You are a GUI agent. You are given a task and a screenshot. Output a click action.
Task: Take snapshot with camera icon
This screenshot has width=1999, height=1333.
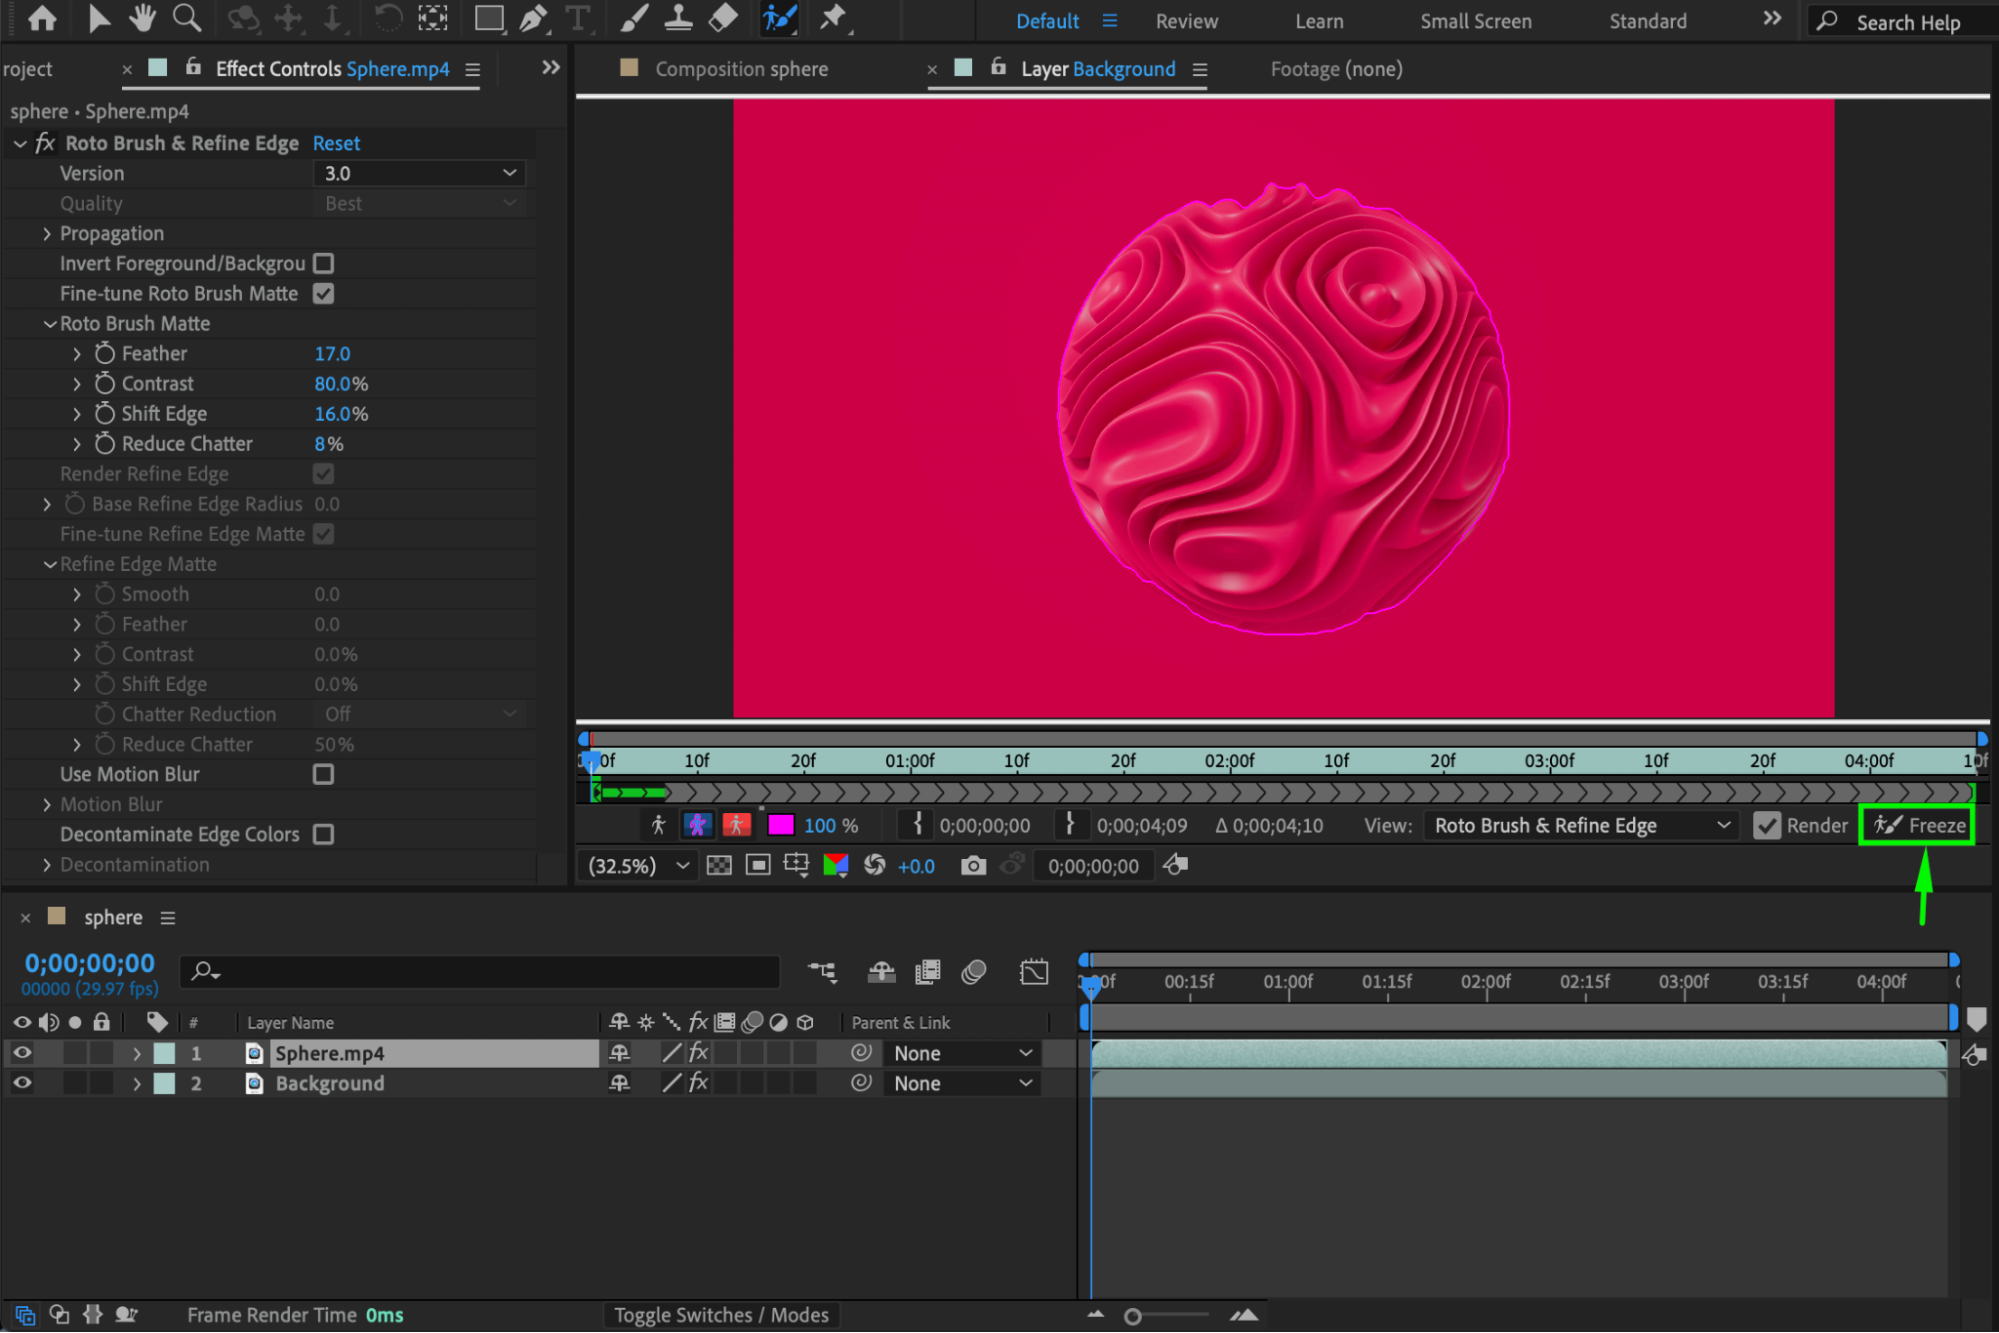click(x=972, y=866)
